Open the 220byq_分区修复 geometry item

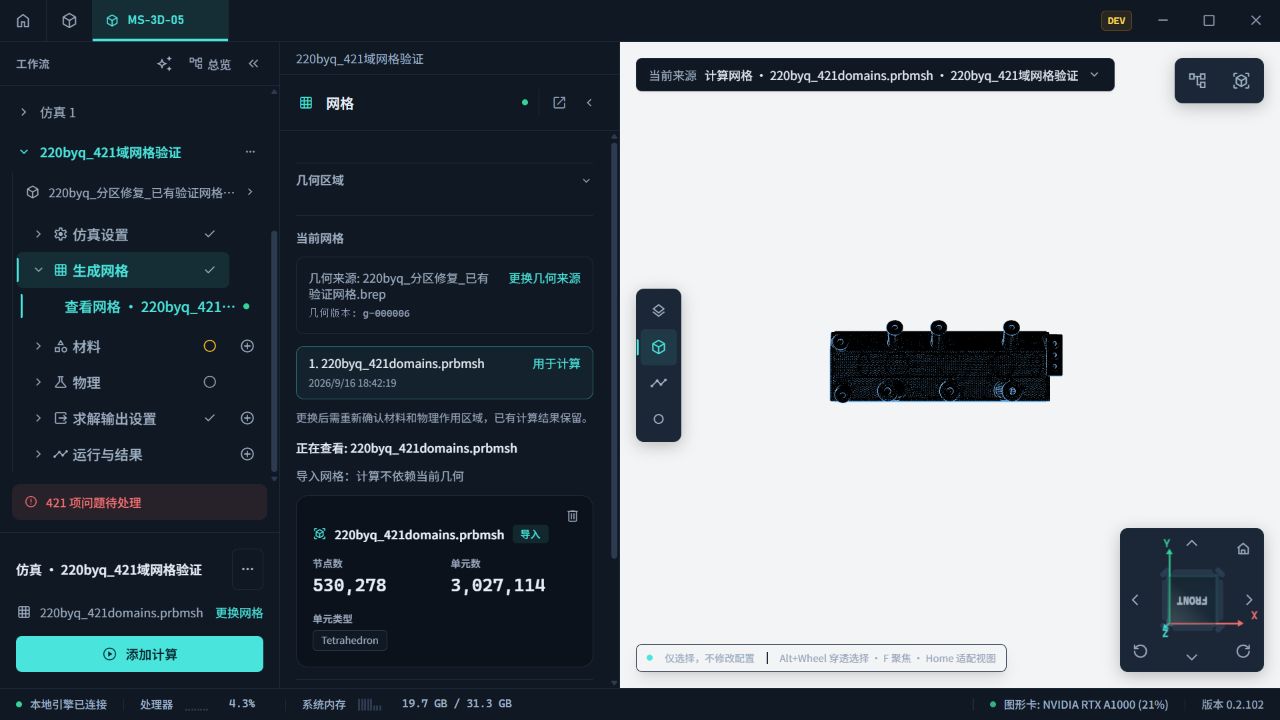(x=140, y=192)
